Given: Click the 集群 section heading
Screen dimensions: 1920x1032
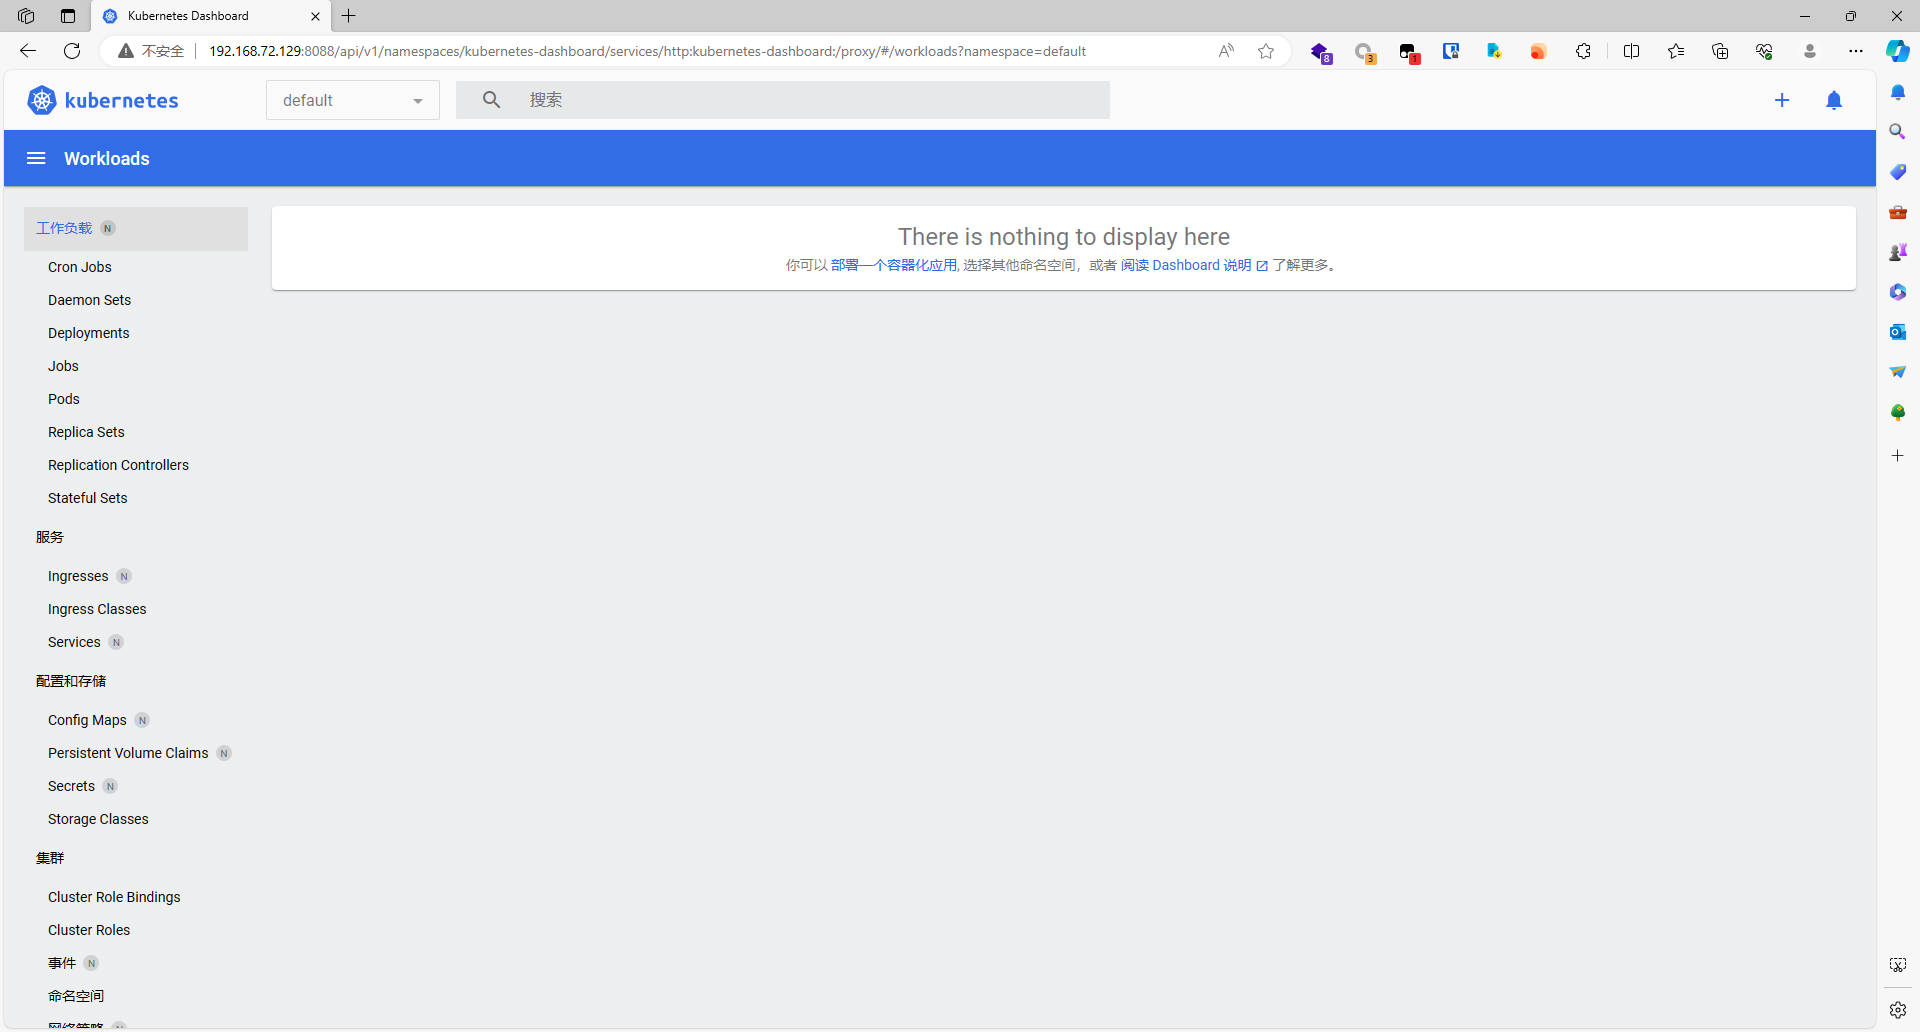Looking at the screenshot, I should point(50,858).
